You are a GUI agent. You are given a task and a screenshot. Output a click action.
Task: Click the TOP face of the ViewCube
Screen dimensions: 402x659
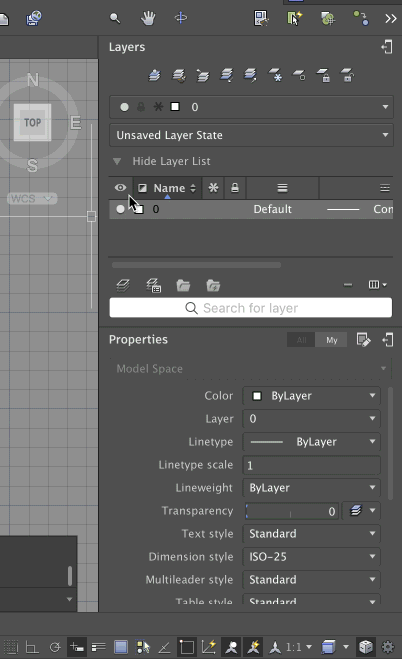point(32,122)
